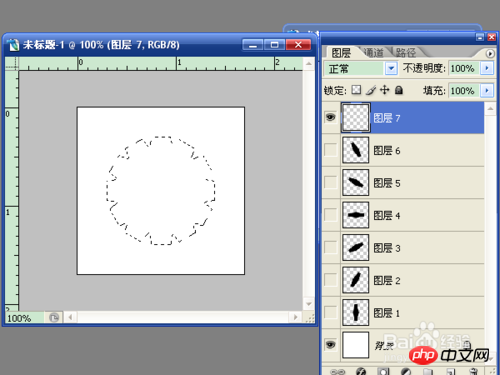Hide 图层 7 using its eye icon
Viewport: 500px width, 375px height.
[x=330, y=117]
